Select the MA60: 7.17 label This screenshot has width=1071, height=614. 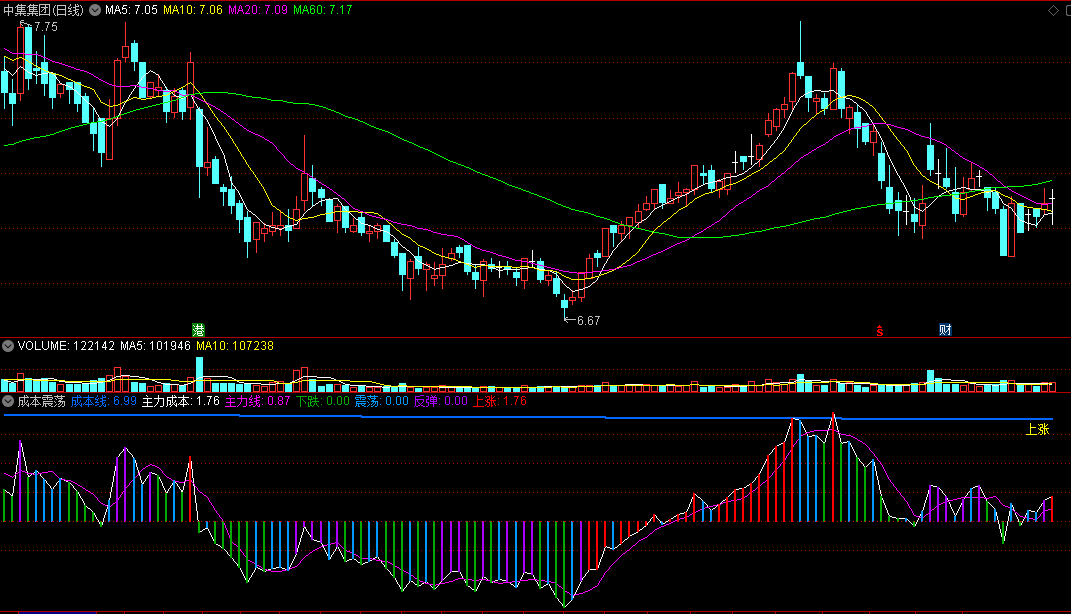[322, 10]
